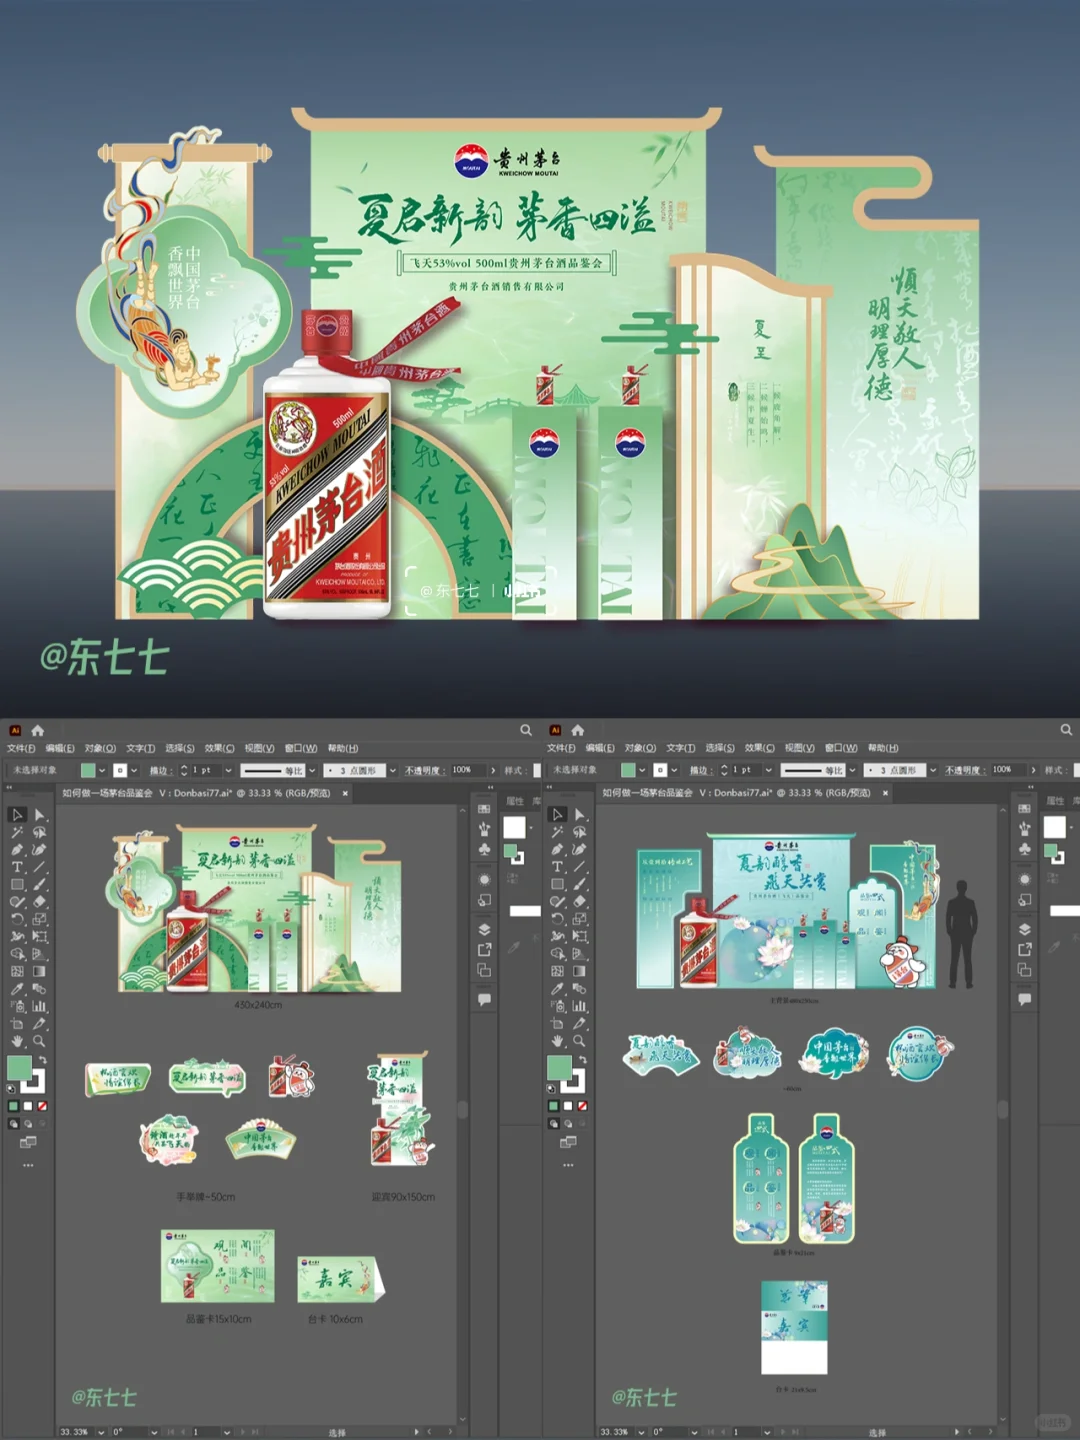This screenshot has height=1440, width=1080.
Task: Select the Zoom tool in right window
Action: (x=580, y=1041)
